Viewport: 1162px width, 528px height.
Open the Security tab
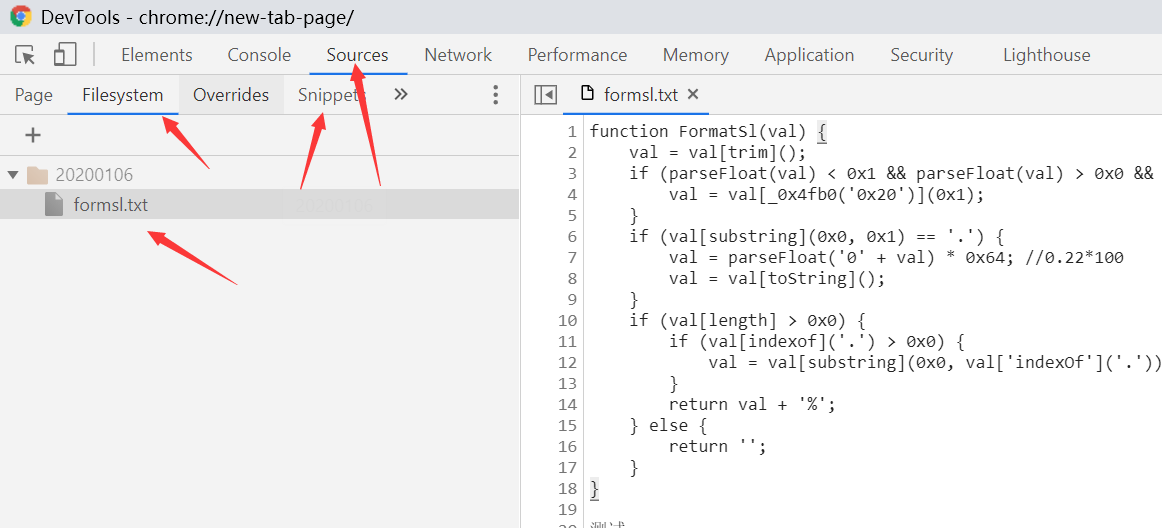tap(922, 55)
